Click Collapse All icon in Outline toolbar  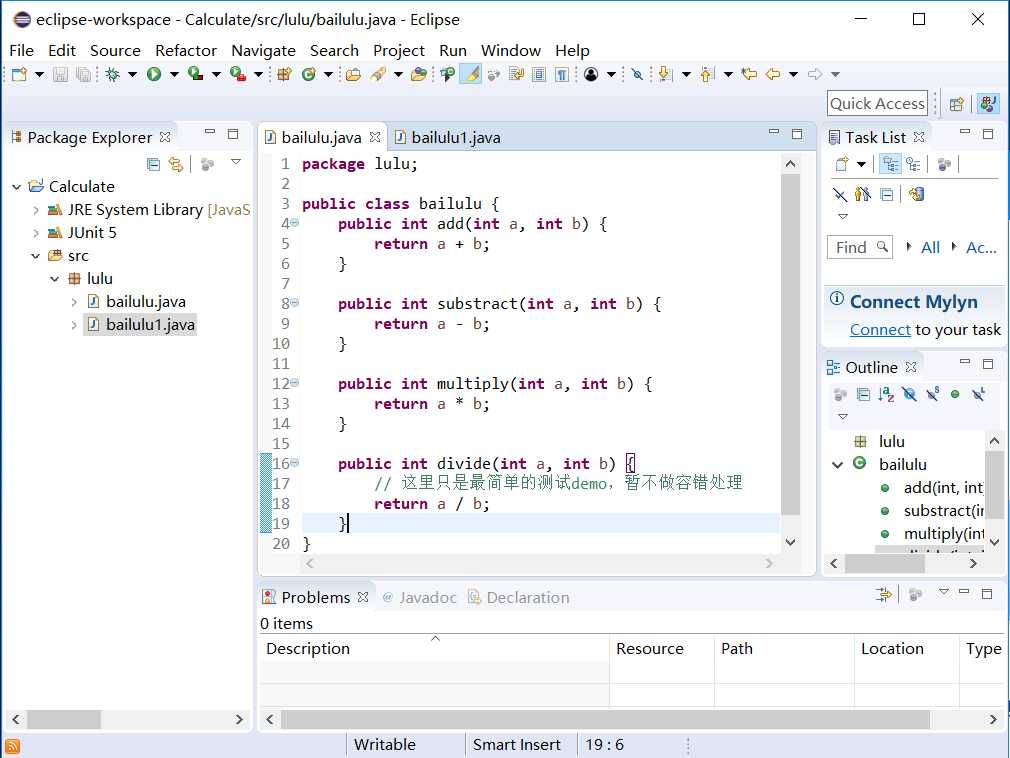pos(863,394)
